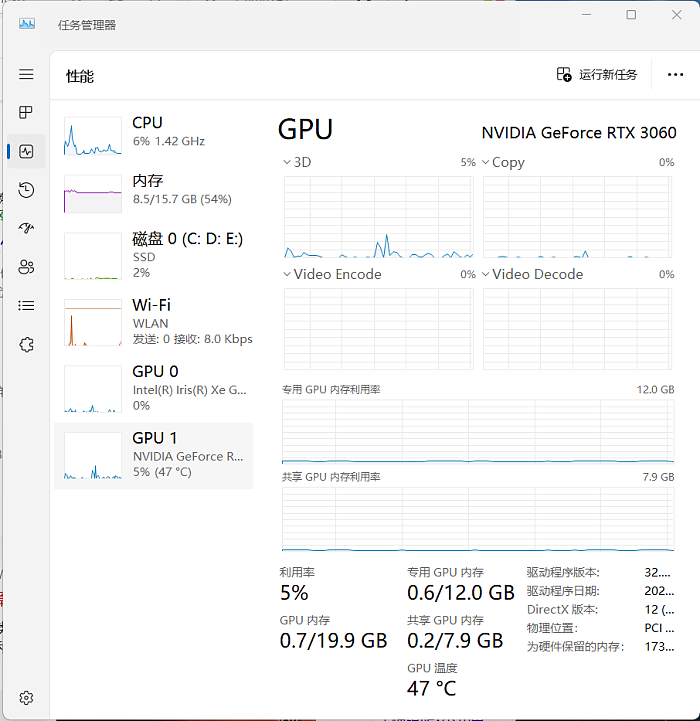
Task: Click the 0.7/19.9 GB GPU memory value
Action: click(333, 641)
